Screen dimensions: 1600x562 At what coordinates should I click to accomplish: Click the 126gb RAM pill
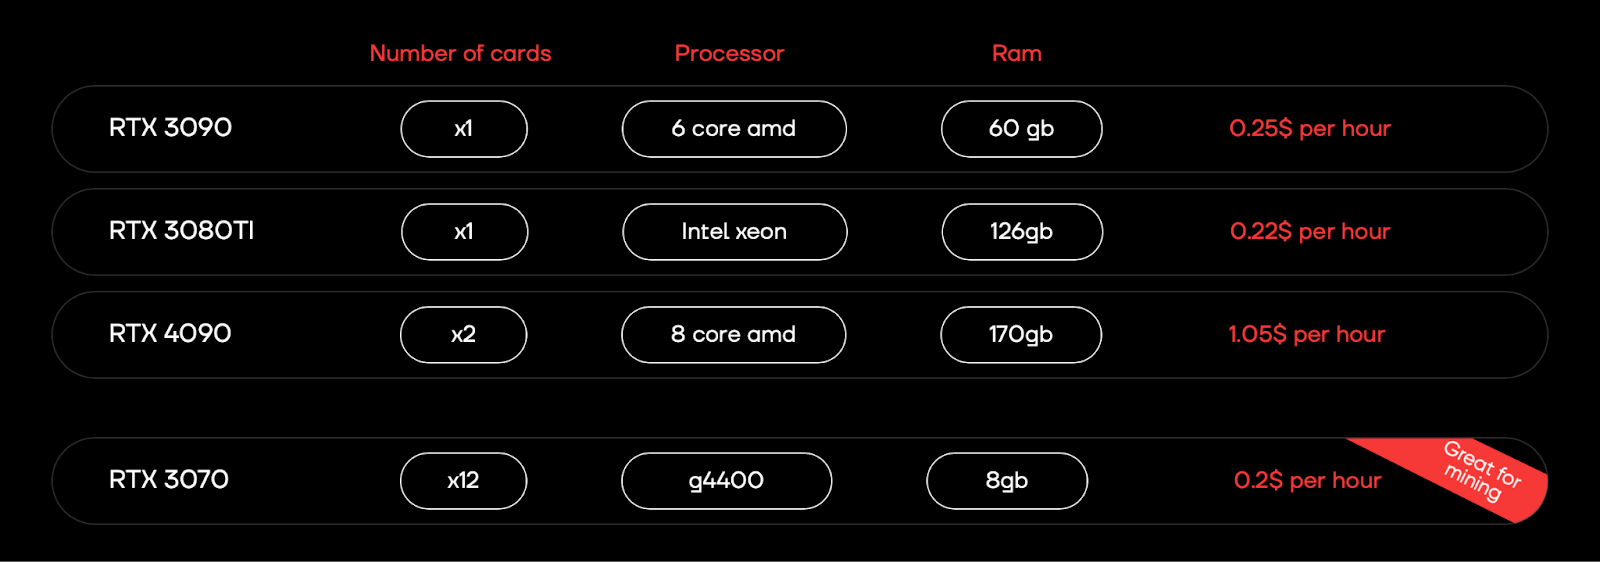[x=1022, y=232]
